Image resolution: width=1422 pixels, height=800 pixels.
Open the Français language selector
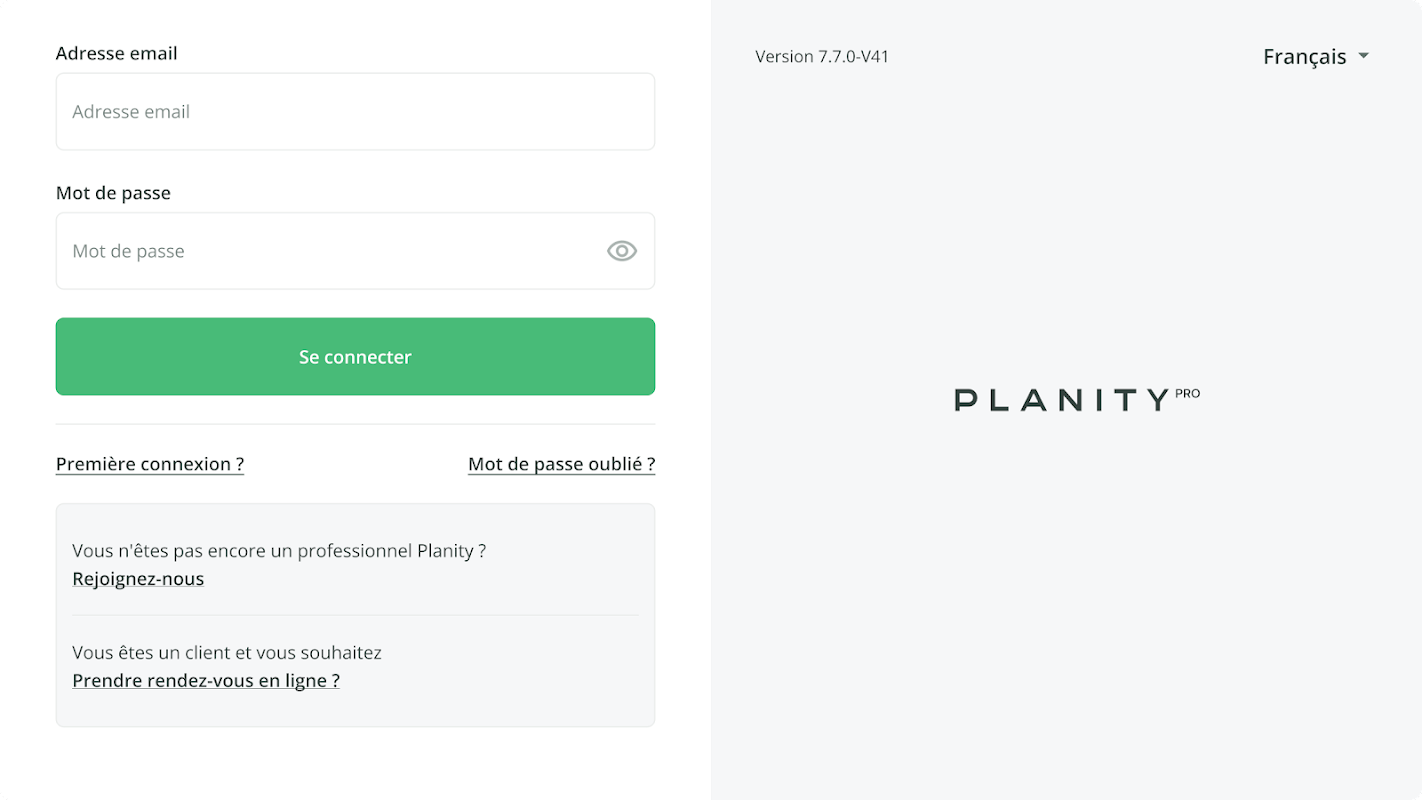(1304, 57)
